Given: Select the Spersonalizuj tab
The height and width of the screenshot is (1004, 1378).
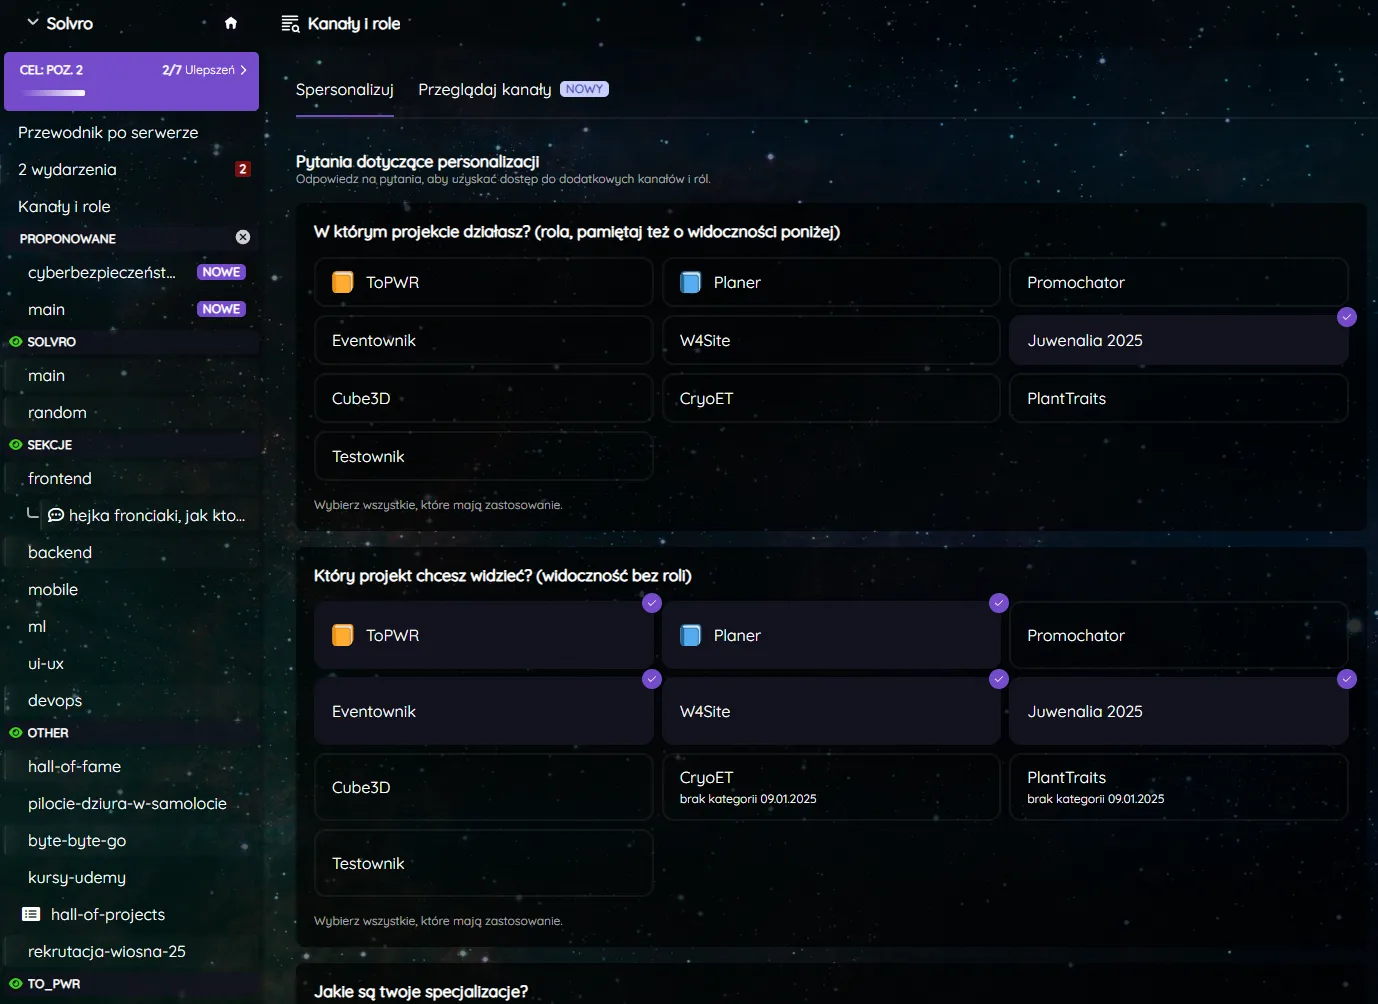Looking at the screenshot, I should pos(344,90).
